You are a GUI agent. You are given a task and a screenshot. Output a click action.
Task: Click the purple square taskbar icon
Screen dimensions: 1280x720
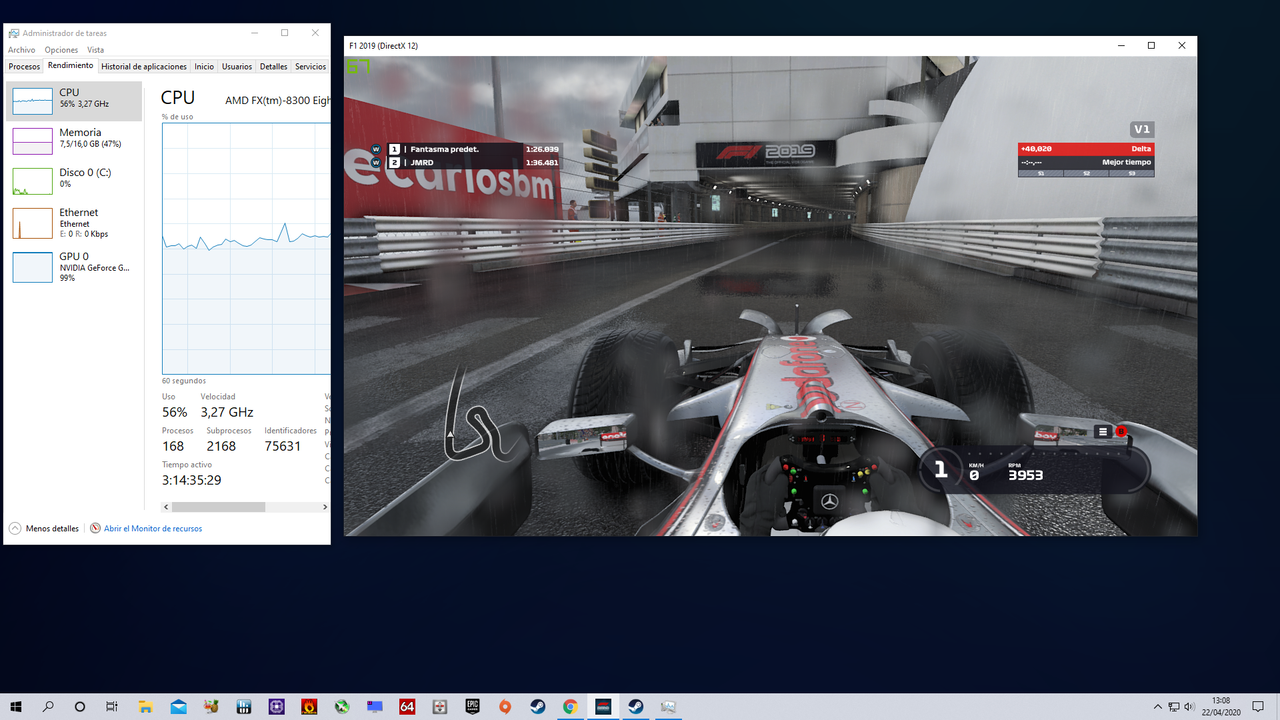(276, 706)
